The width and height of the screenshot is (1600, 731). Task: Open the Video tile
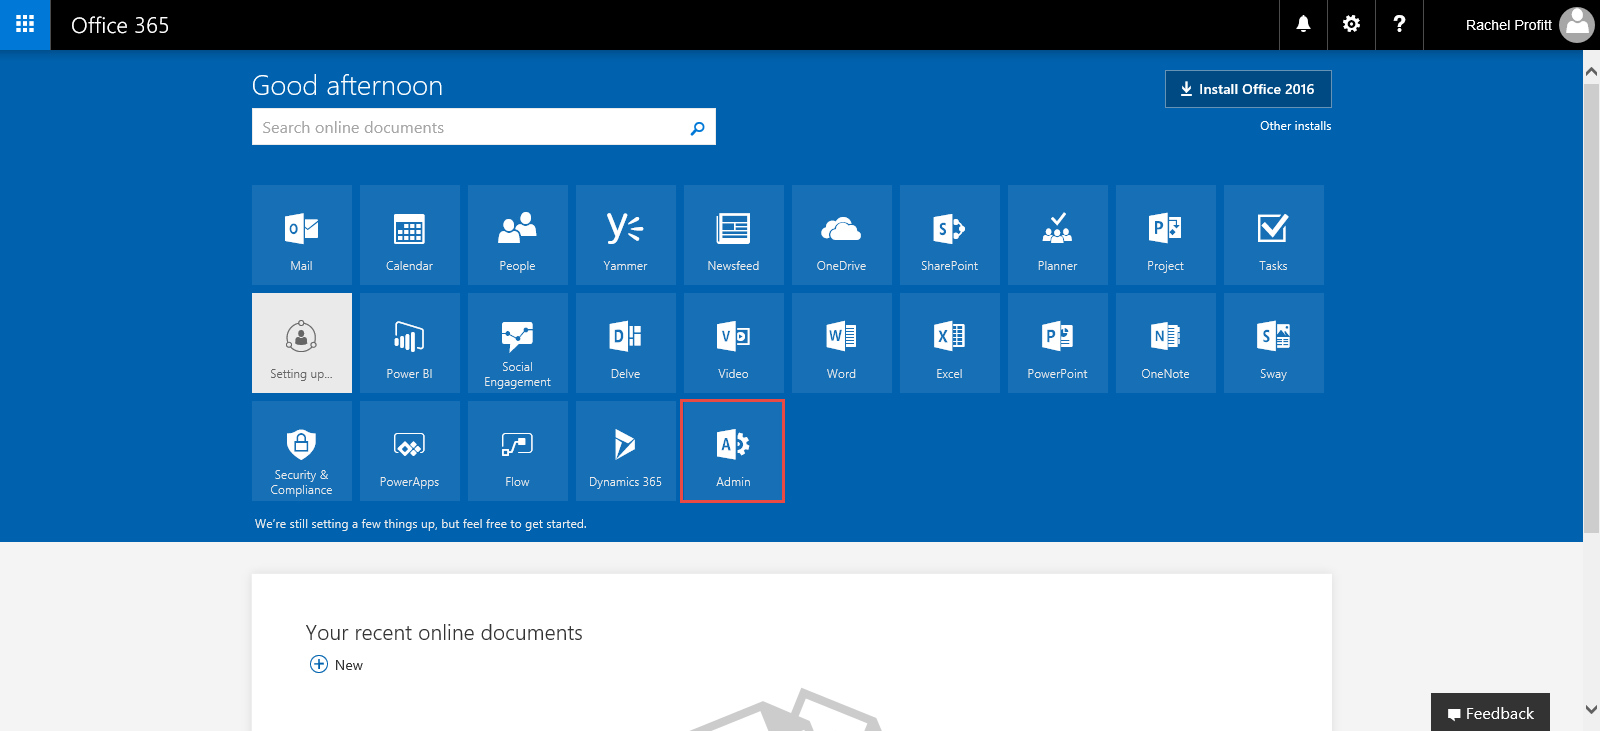(734, 343)
